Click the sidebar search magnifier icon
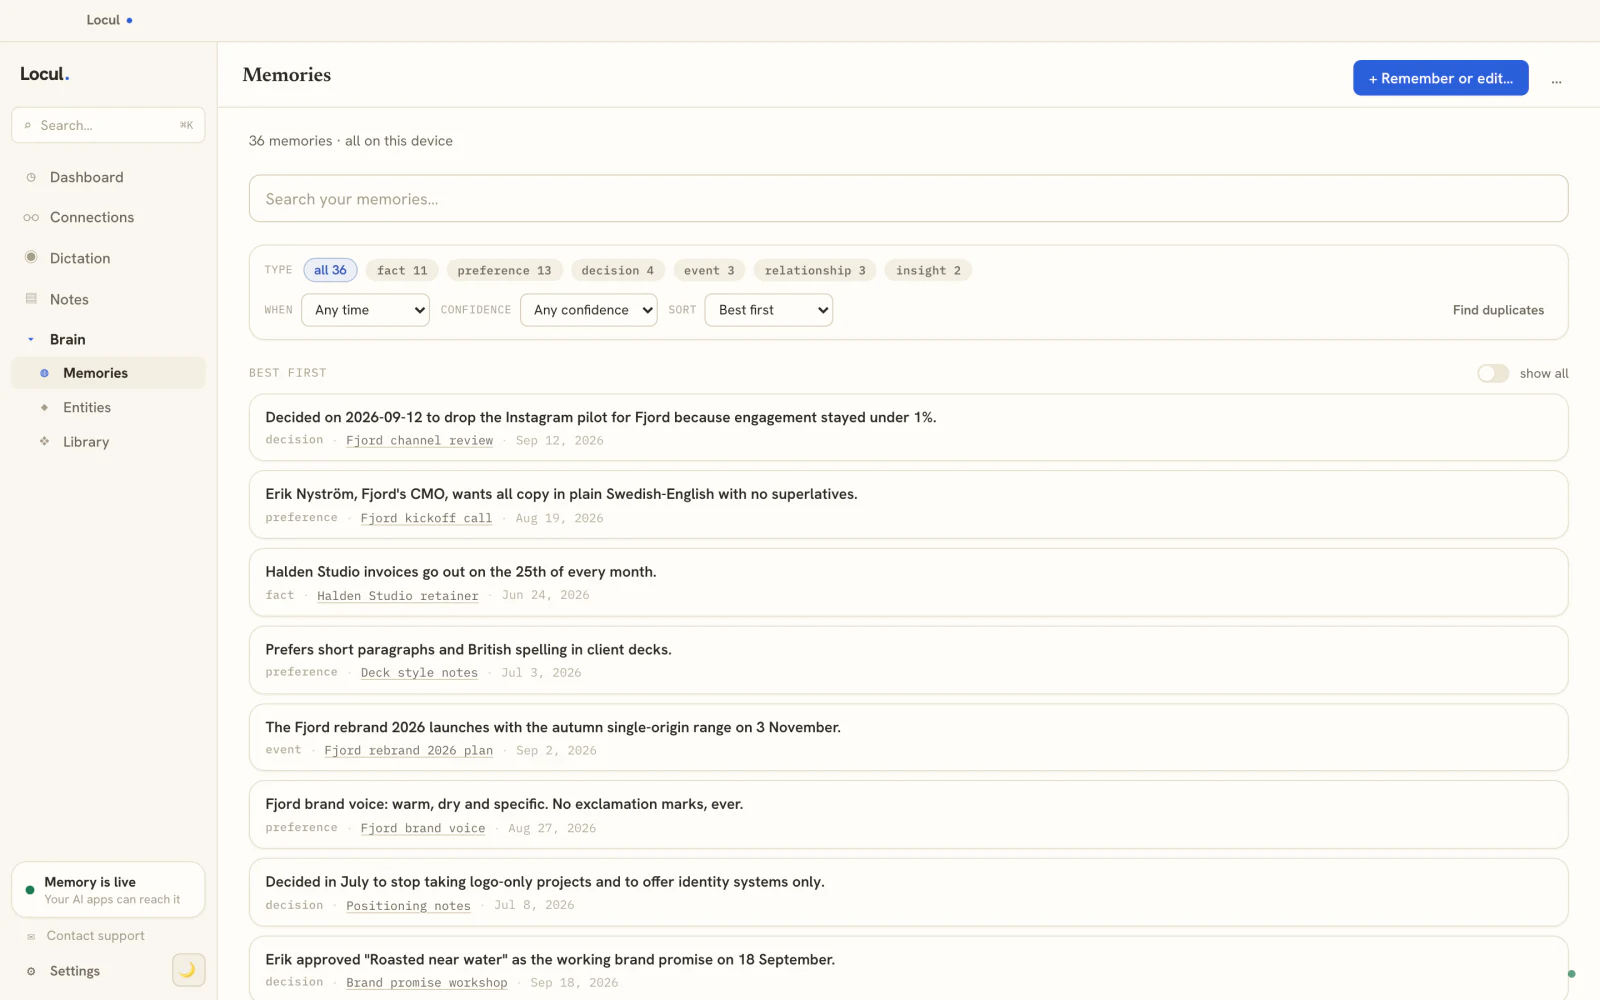Viewport: 1600px width, 1000px height. point(28,125)
